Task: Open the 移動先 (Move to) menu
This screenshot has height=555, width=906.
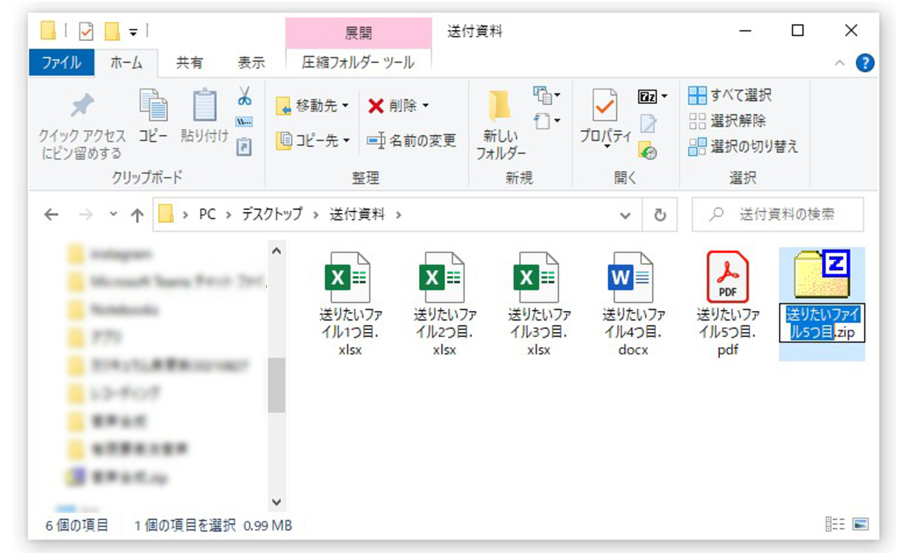Action: pos(312,106)
